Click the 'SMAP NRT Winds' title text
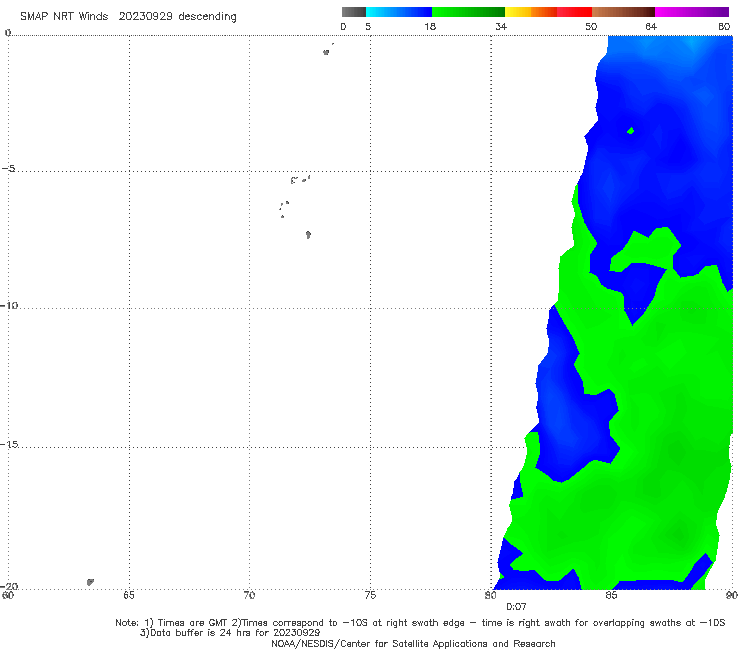 pyautogui.click(x=64, y=17)
